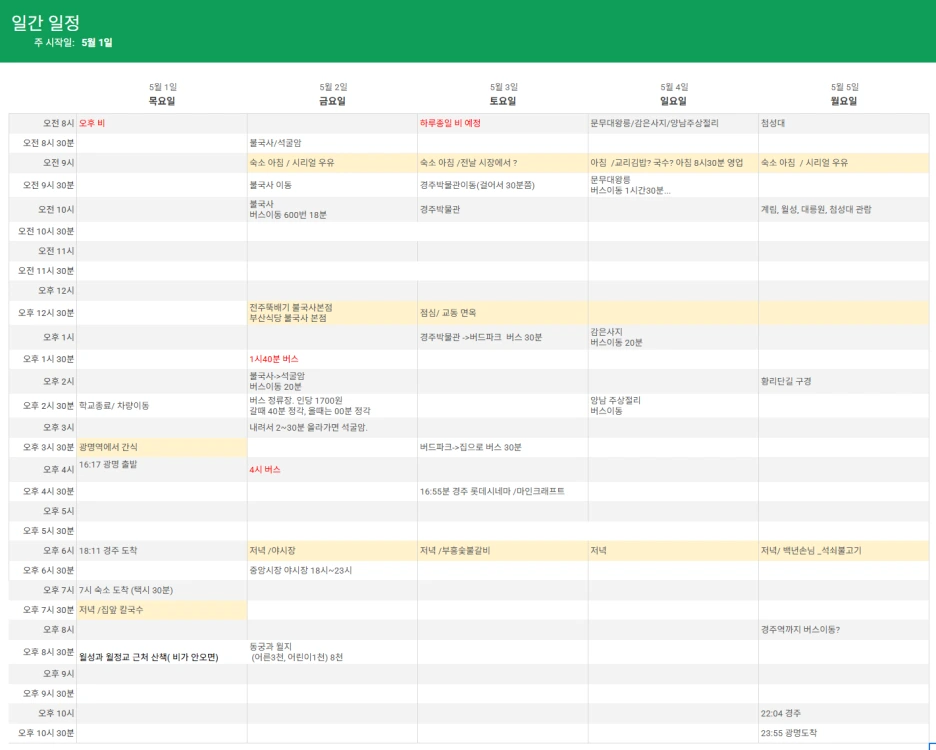Screen dimensions: 936x750
Task: Select the '버스이동 600번 18분' cell
Action: coord(332,210)
